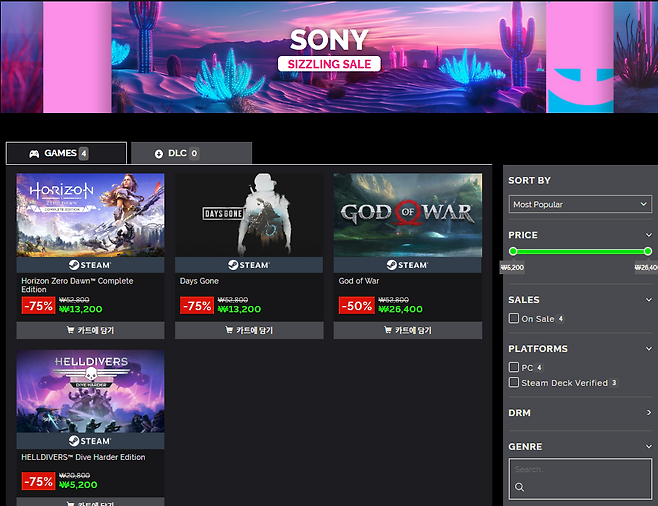The image size is (658, 506).
Task: Tick the Steam Deck Verified checkbox
Action: (x=514, y=382)
